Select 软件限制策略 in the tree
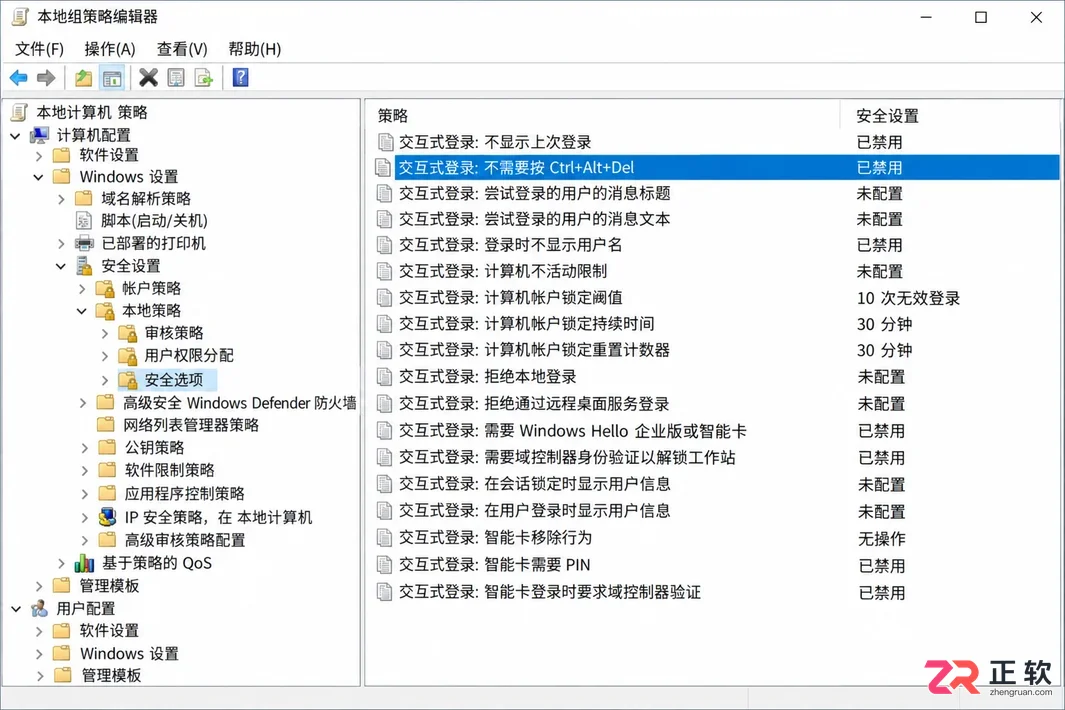Screen dimensions: 1065x710 point(169,469)
